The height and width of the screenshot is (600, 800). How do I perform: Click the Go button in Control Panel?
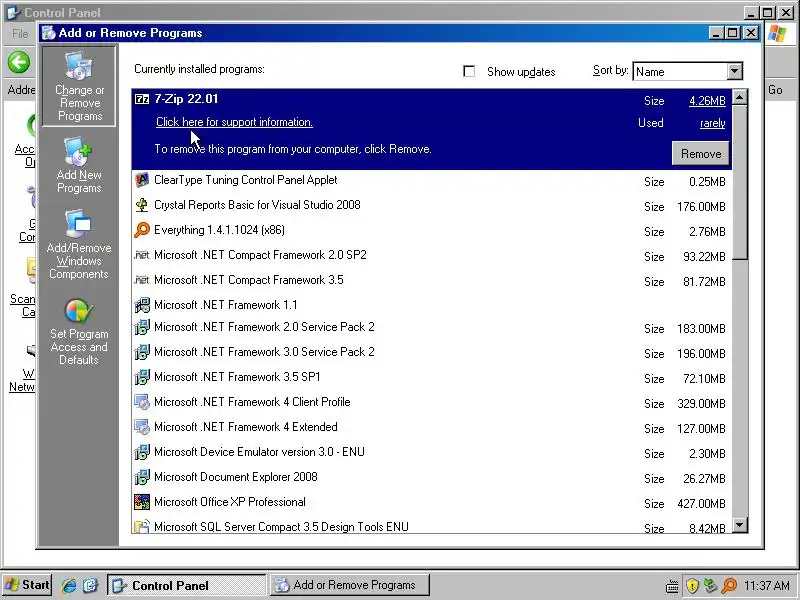point(775,90)
